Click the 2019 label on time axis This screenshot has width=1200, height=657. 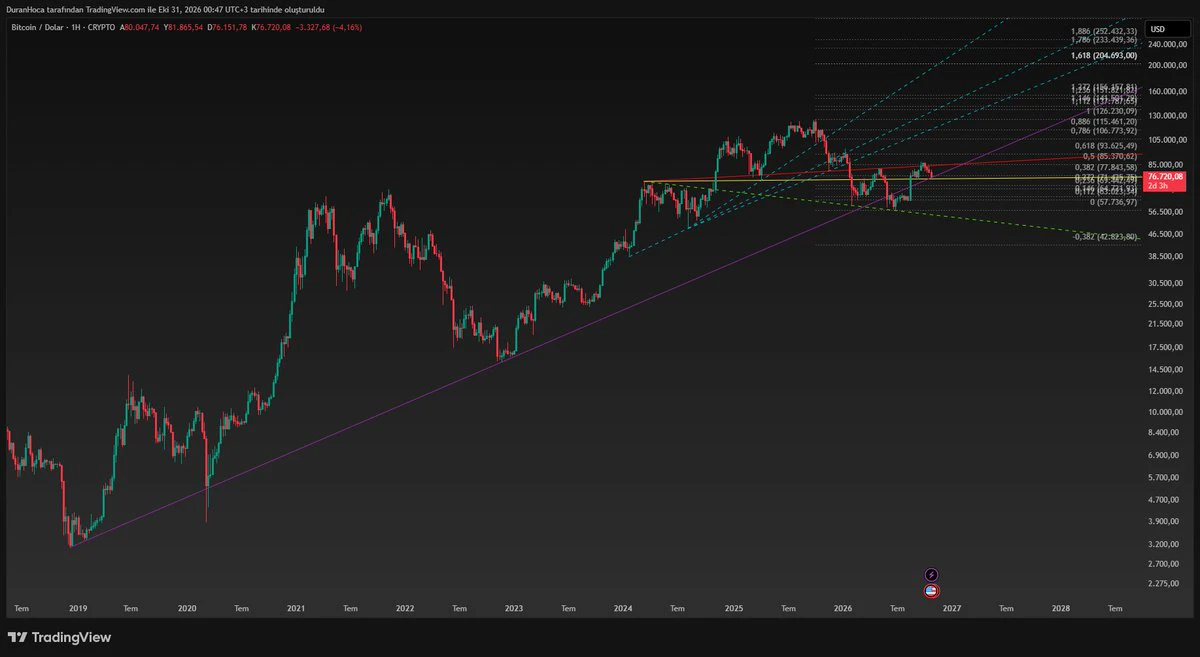click(76, 607)
